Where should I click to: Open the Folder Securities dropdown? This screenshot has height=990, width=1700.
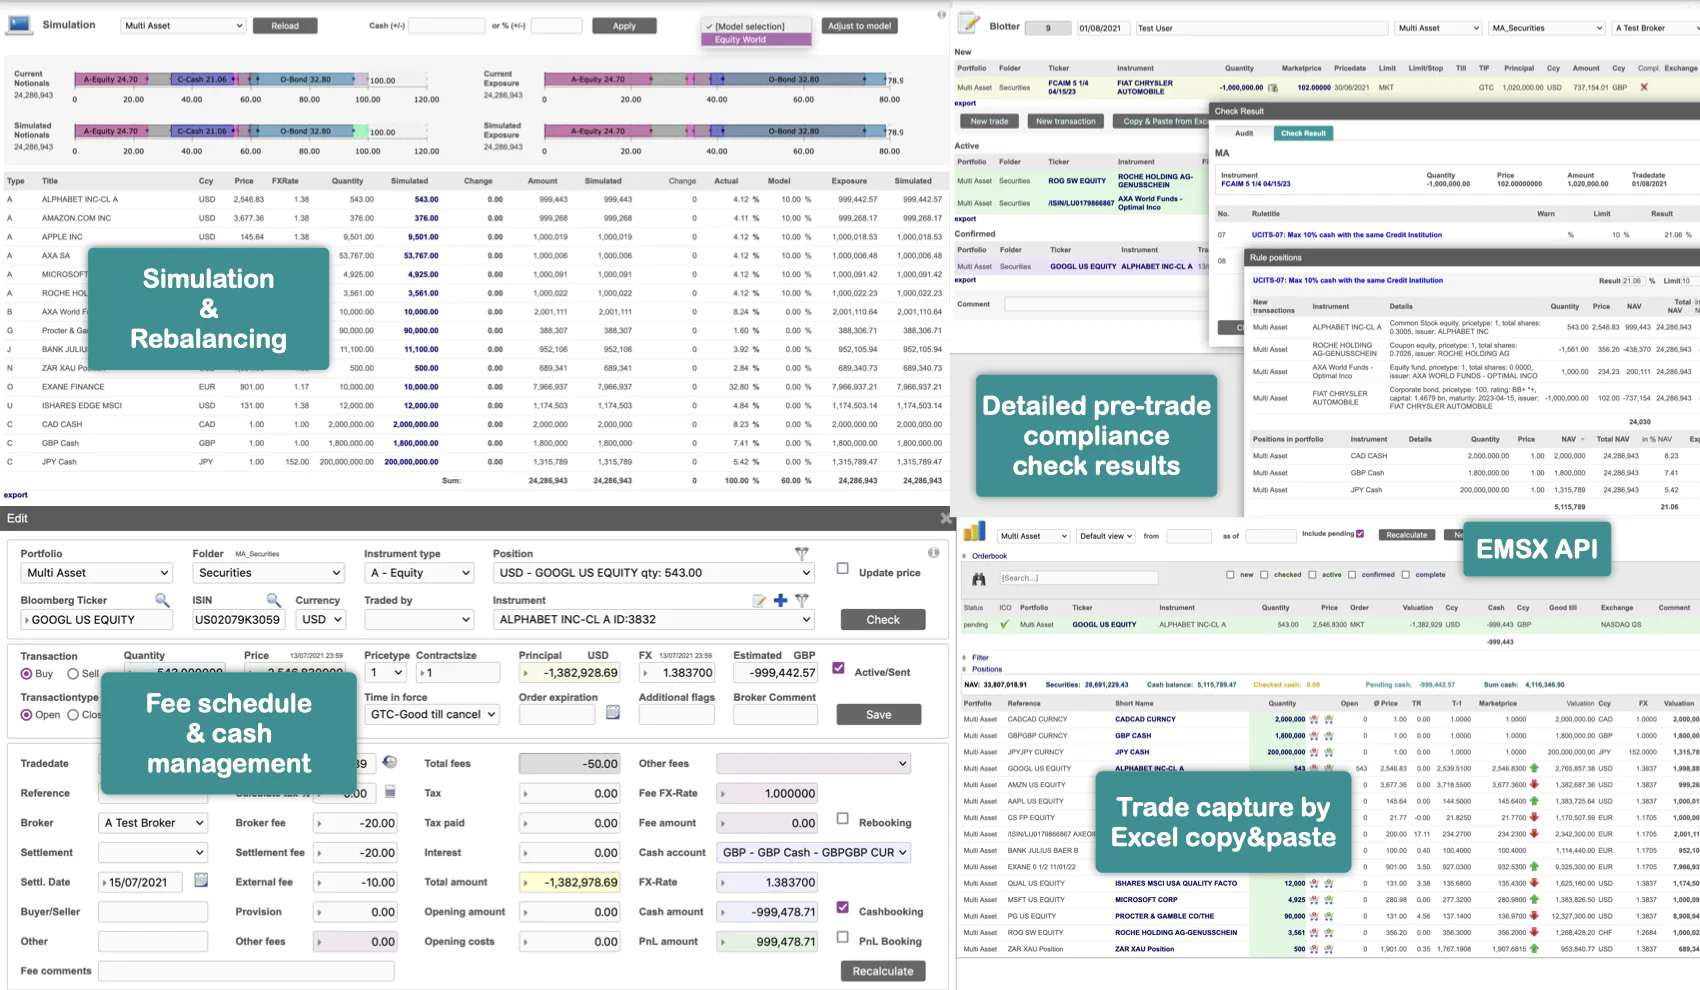[x=269, y=573]
